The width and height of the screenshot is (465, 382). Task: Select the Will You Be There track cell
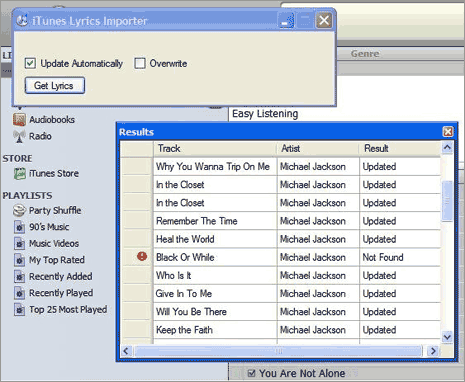click(x=215, y=312)
